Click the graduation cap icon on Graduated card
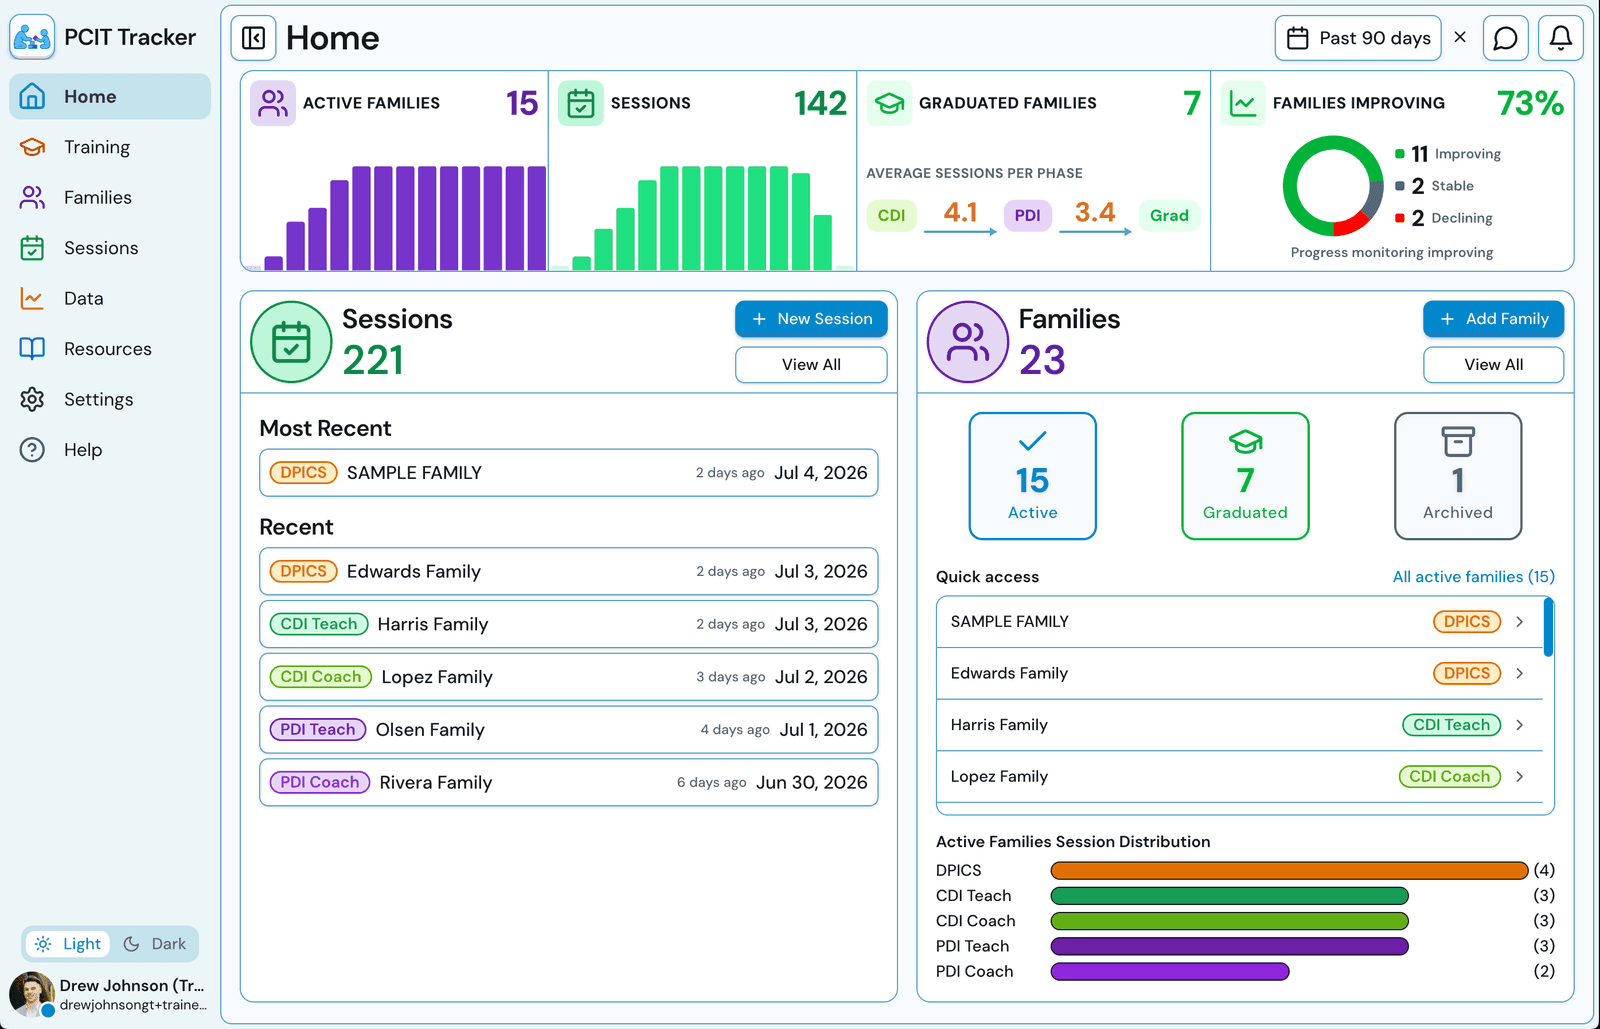Screen dimensions: 1600x1029 1245,441
